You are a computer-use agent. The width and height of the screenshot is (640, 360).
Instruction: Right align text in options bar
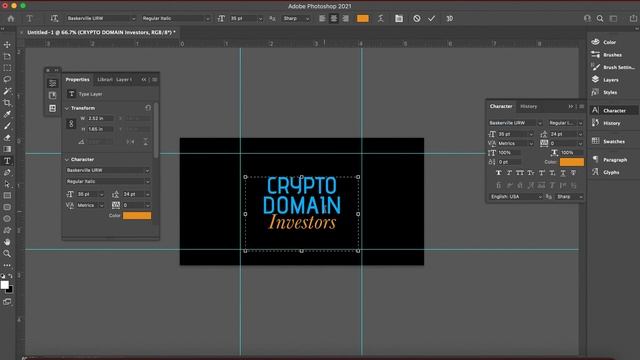[x=345, y=18]
